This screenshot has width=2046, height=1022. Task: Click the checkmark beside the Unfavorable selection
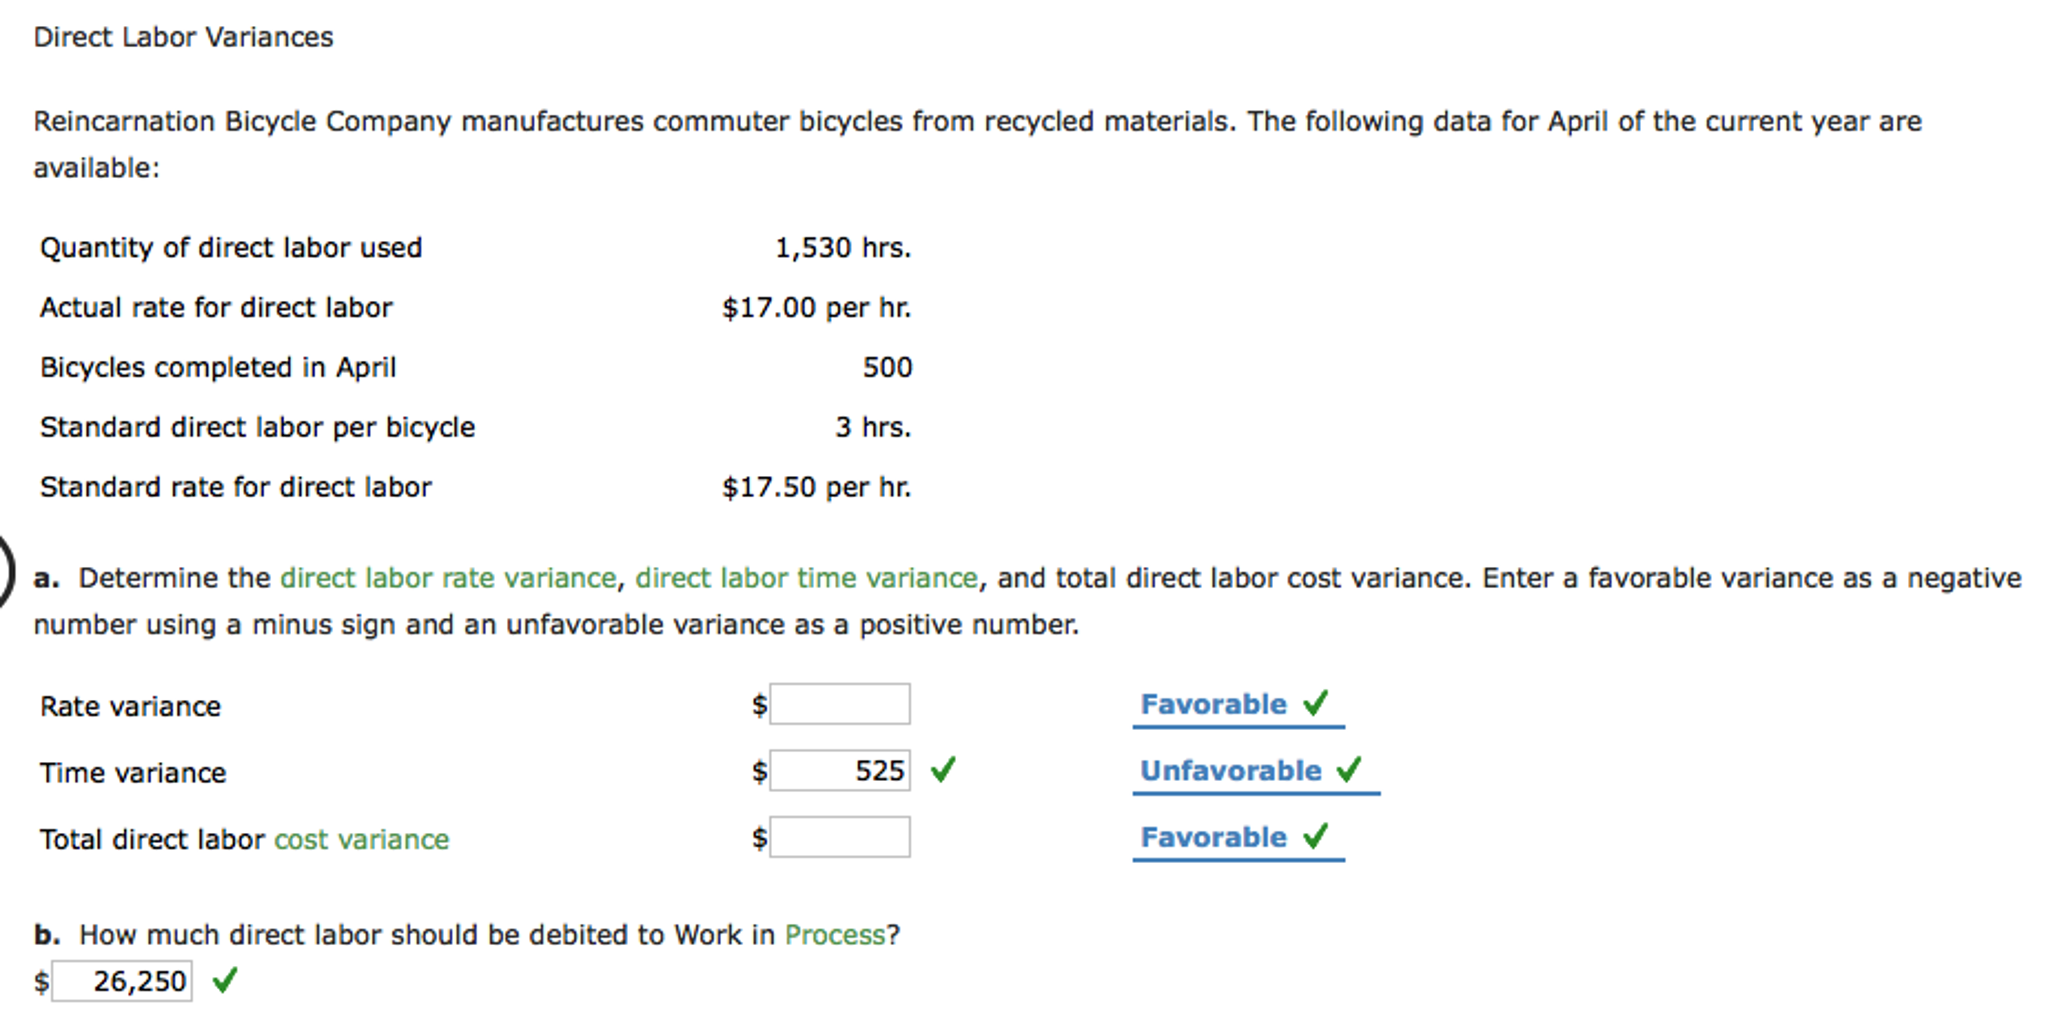click(x=1349, y=770)
